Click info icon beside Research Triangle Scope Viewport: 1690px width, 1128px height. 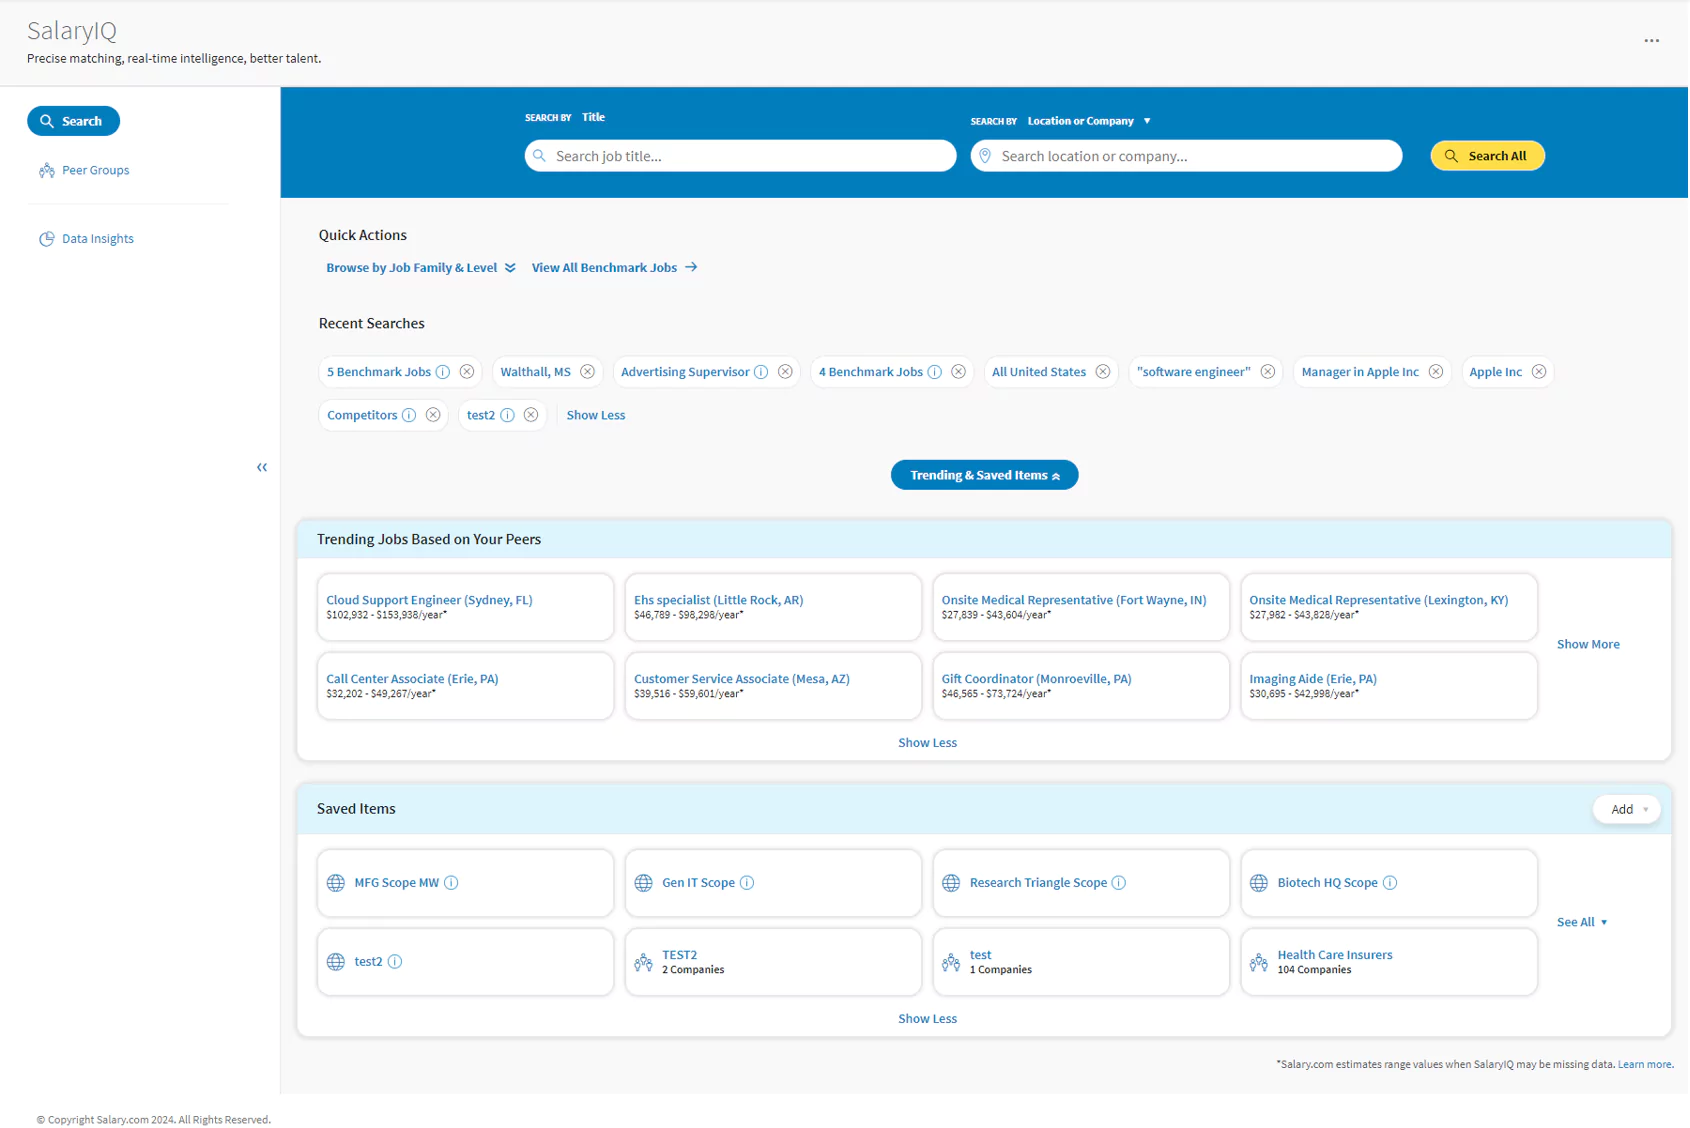tap(1118, 883)
